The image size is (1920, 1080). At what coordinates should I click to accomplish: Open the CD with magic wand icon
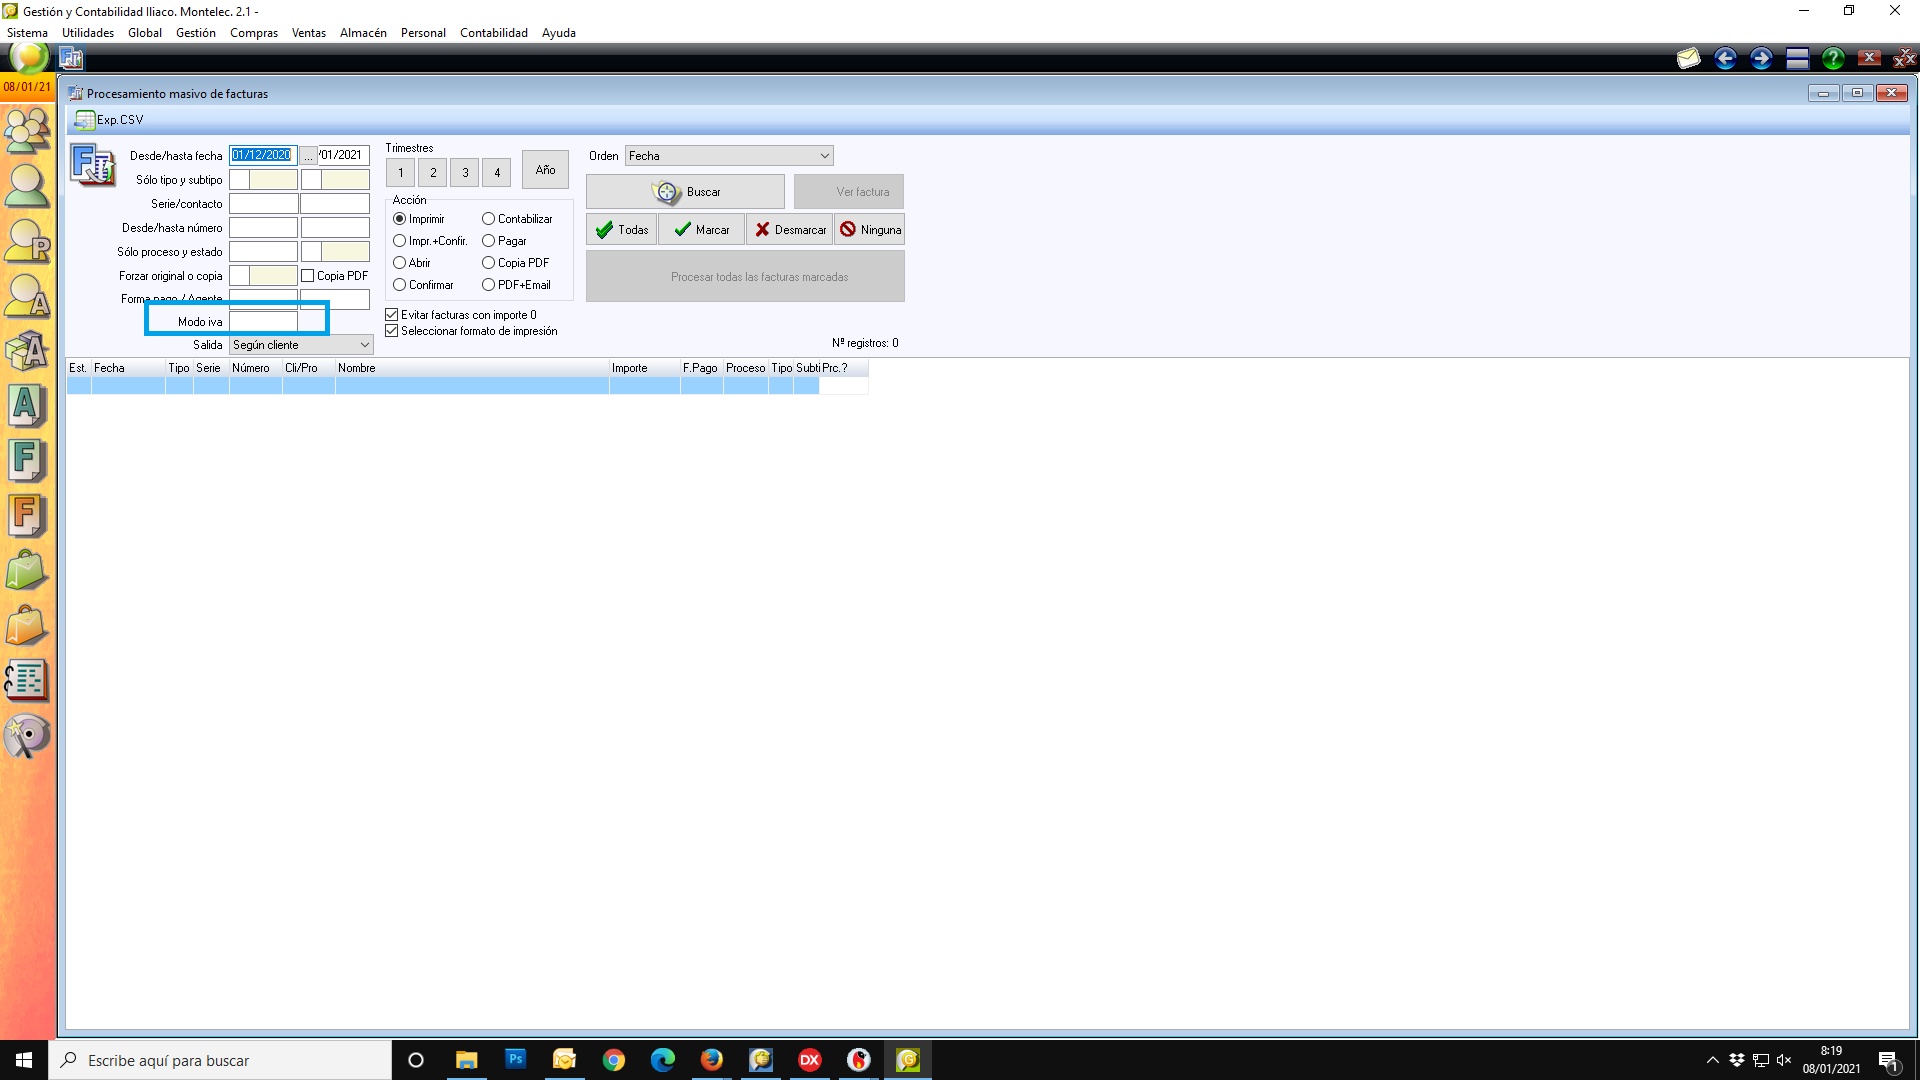(27, 736)
